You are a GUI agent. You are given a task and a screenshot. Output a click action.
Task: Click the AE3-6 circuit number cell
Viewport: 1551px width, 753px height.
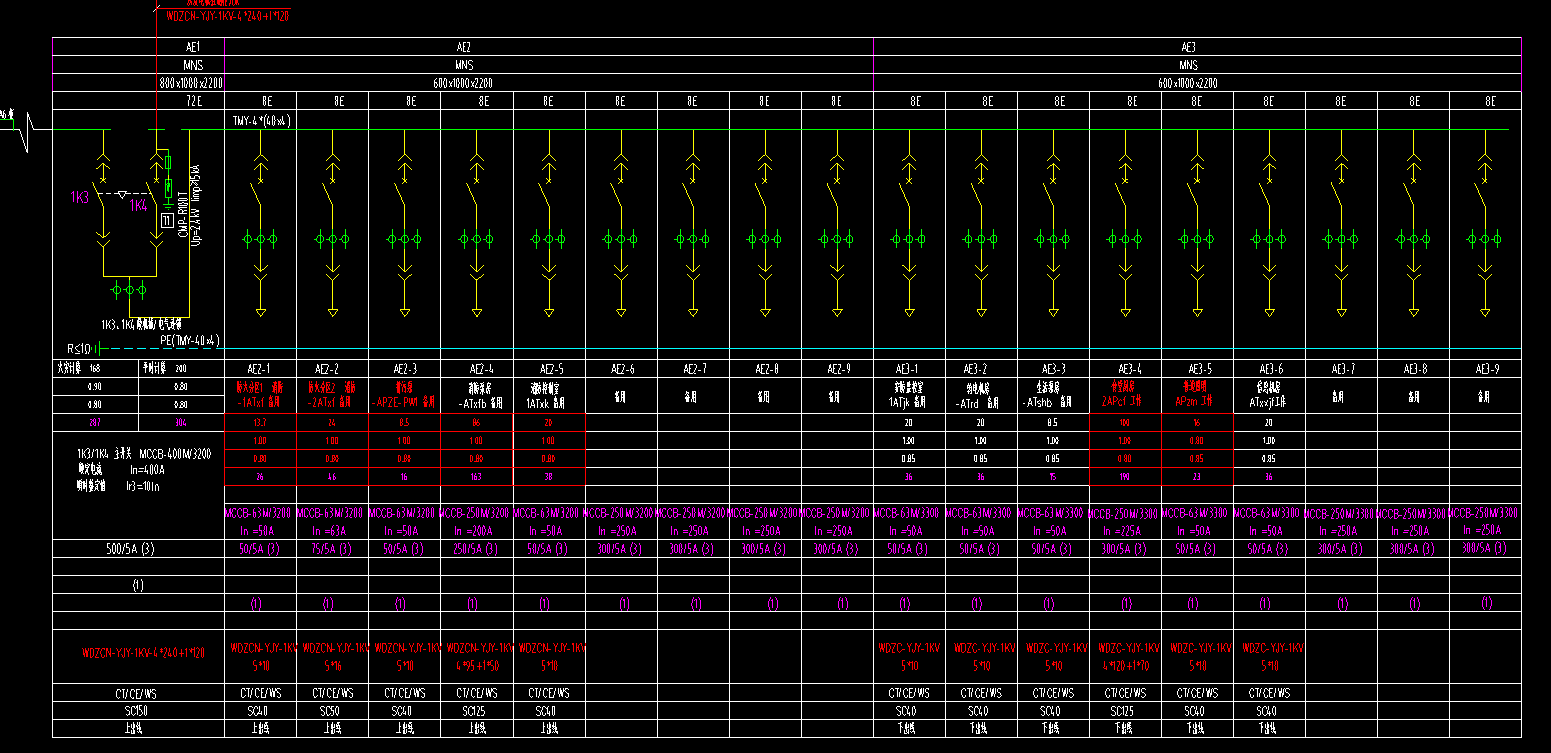[1268, 369]
